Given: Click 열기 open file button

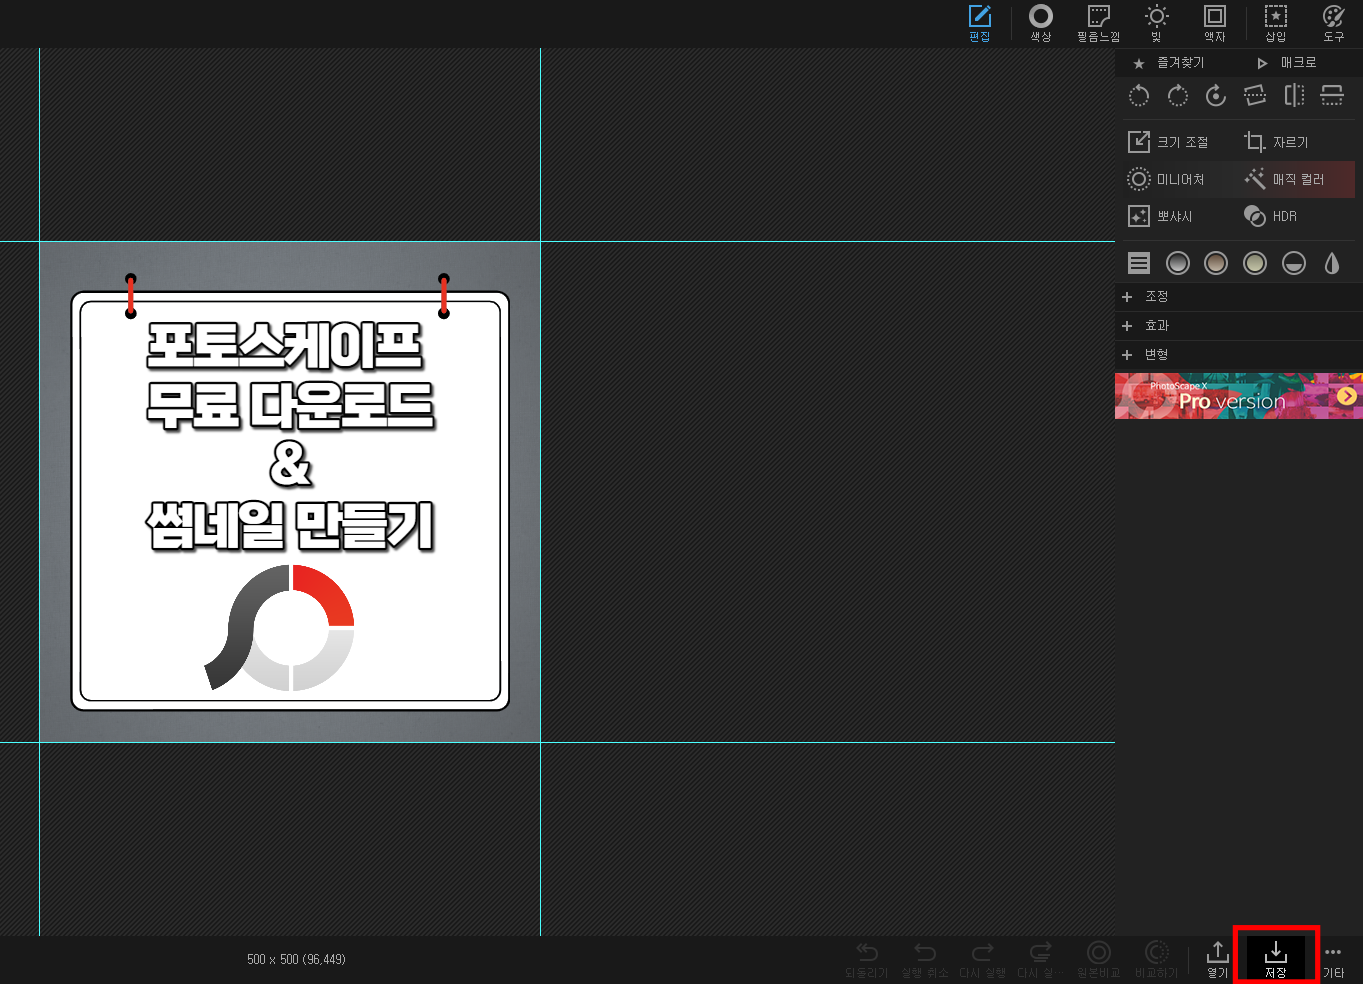Looking at the screenshot, I should click(x=1217, y=960).
